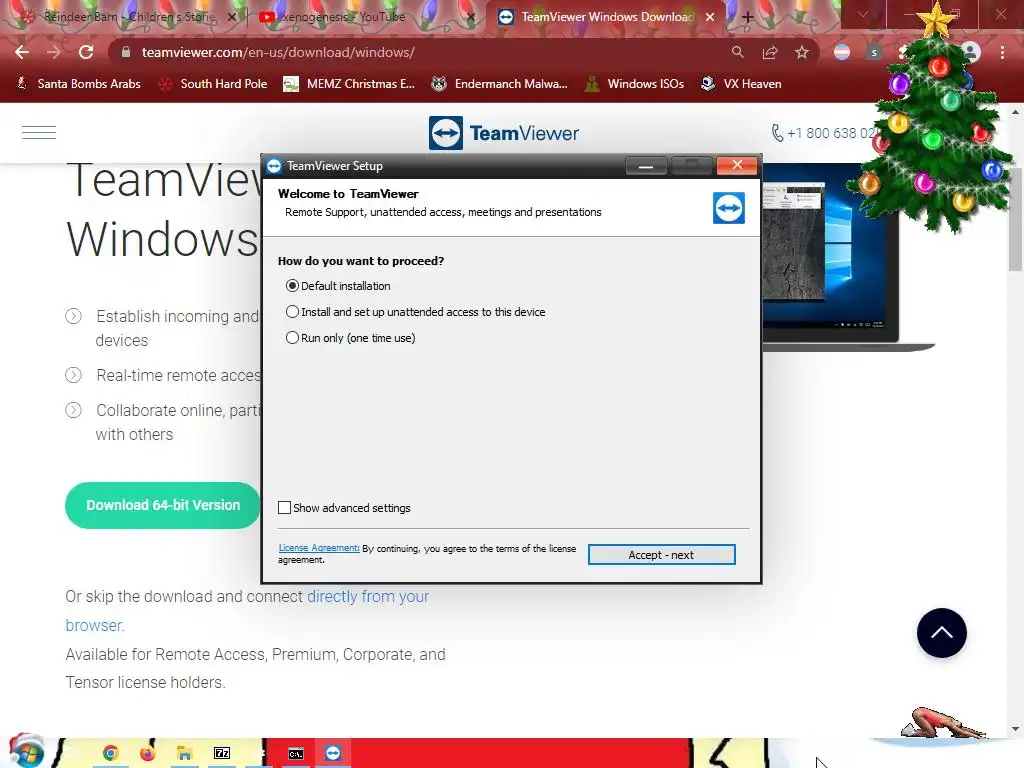Click TeamViewer taskbar icon
1024x768 pixels.
tap(333, 753)
